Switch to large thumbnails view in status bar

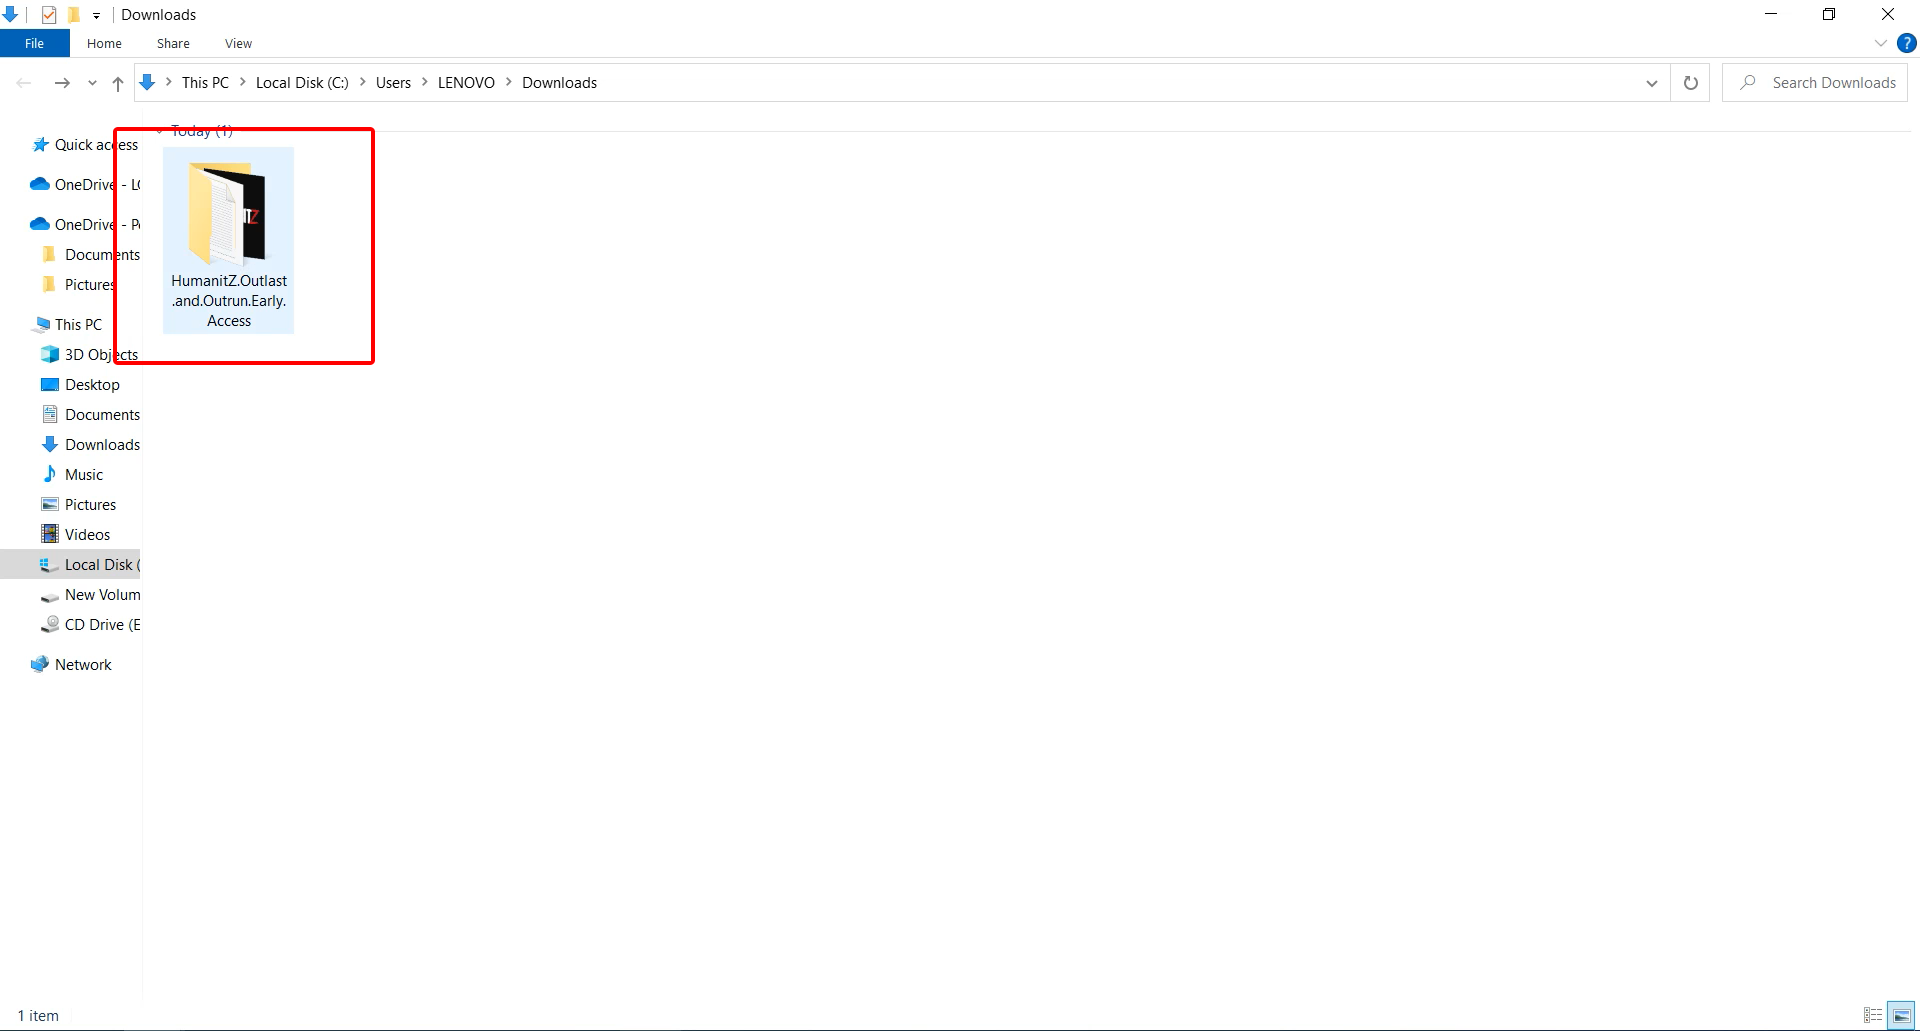(1901, 1015)
